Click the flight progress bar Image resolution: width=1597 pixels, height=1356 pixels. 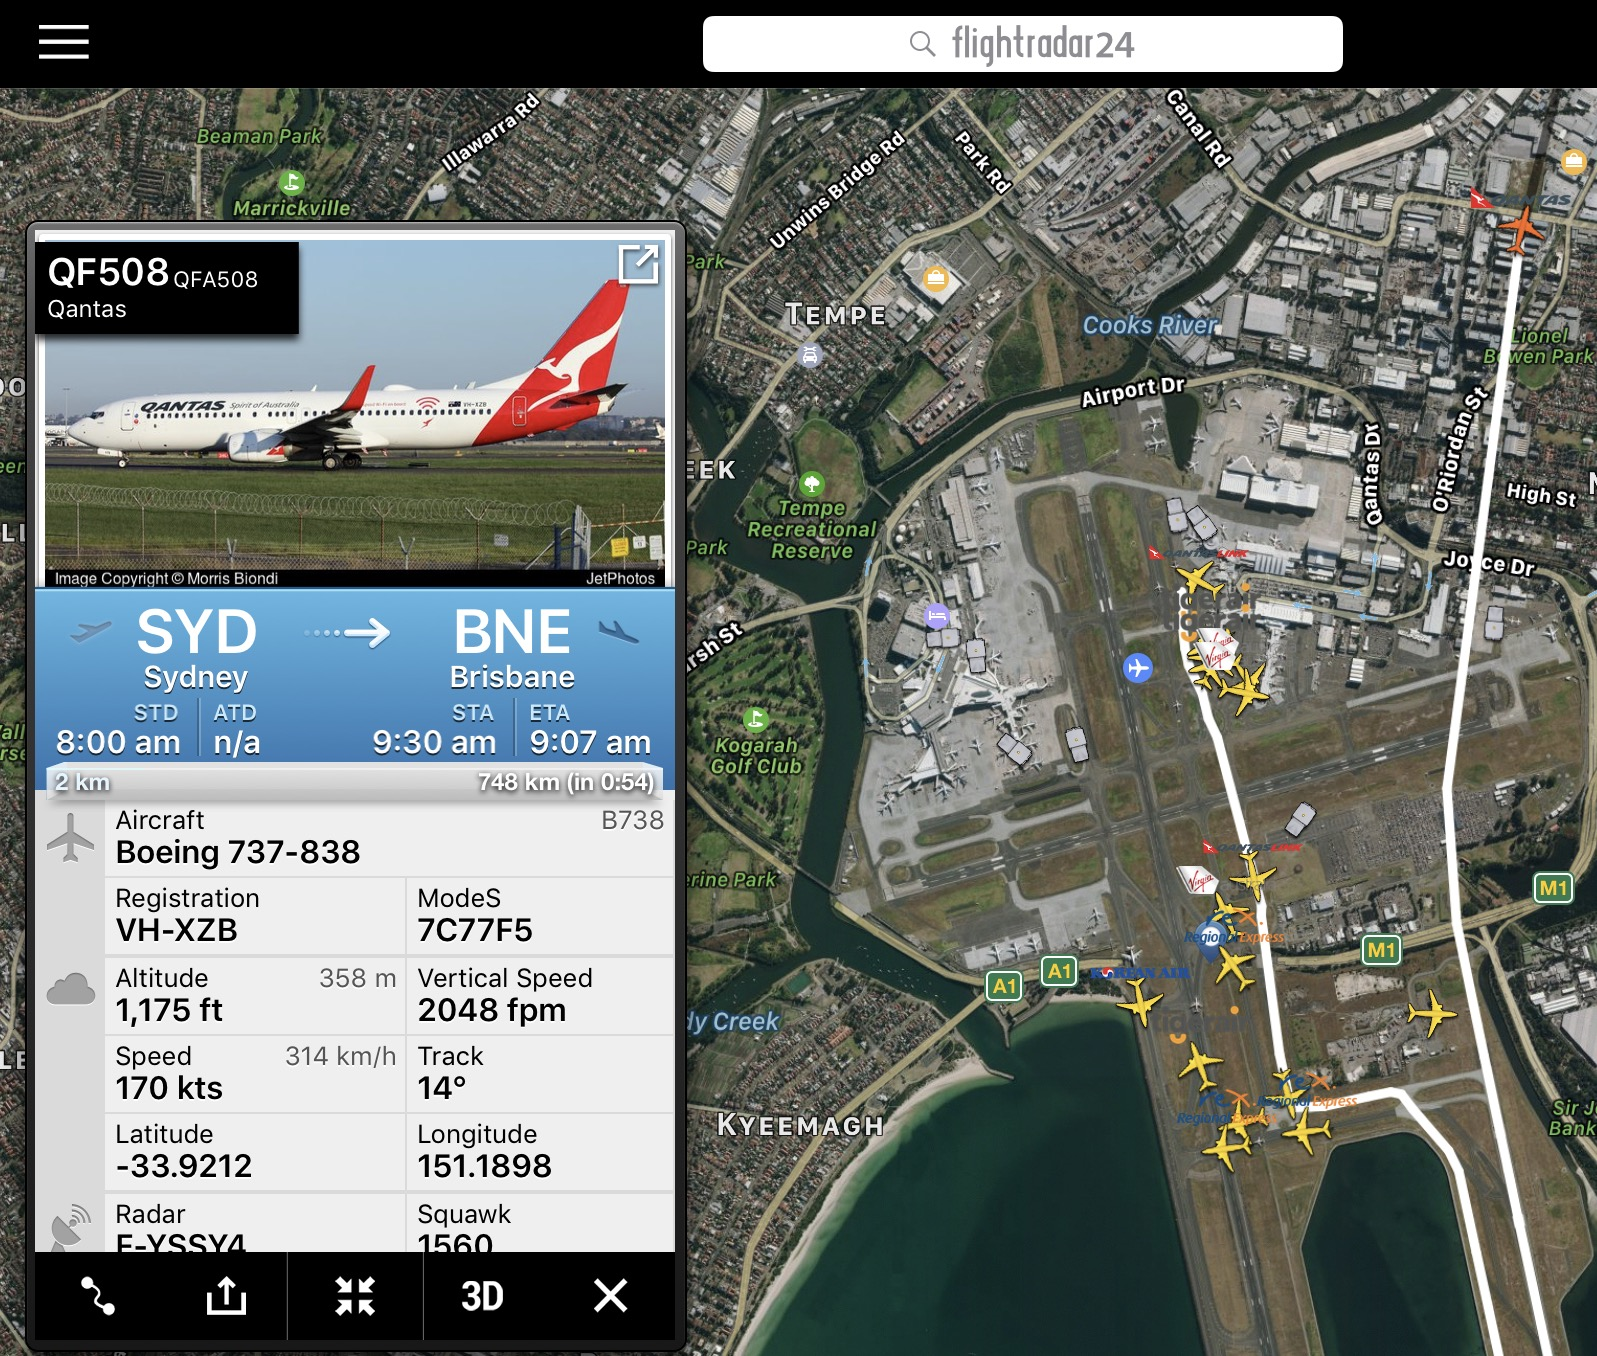click(x=355, y=782)
